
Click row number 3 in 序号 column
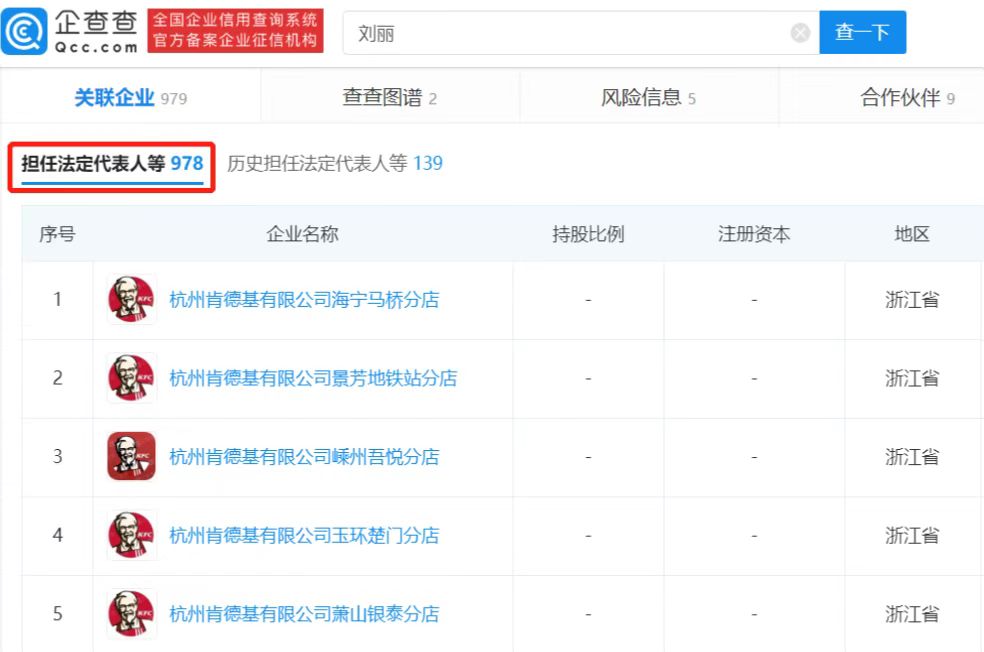pos(57,456)
